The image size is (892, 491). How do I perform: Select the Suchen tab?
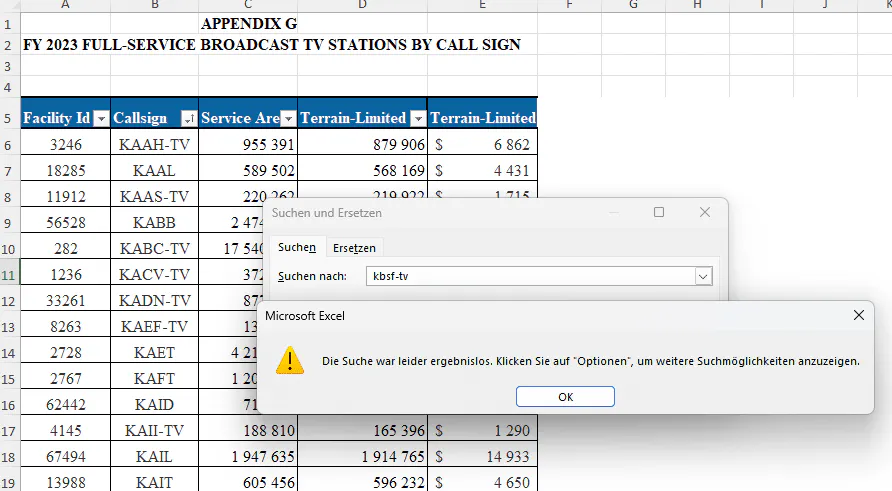297,247
